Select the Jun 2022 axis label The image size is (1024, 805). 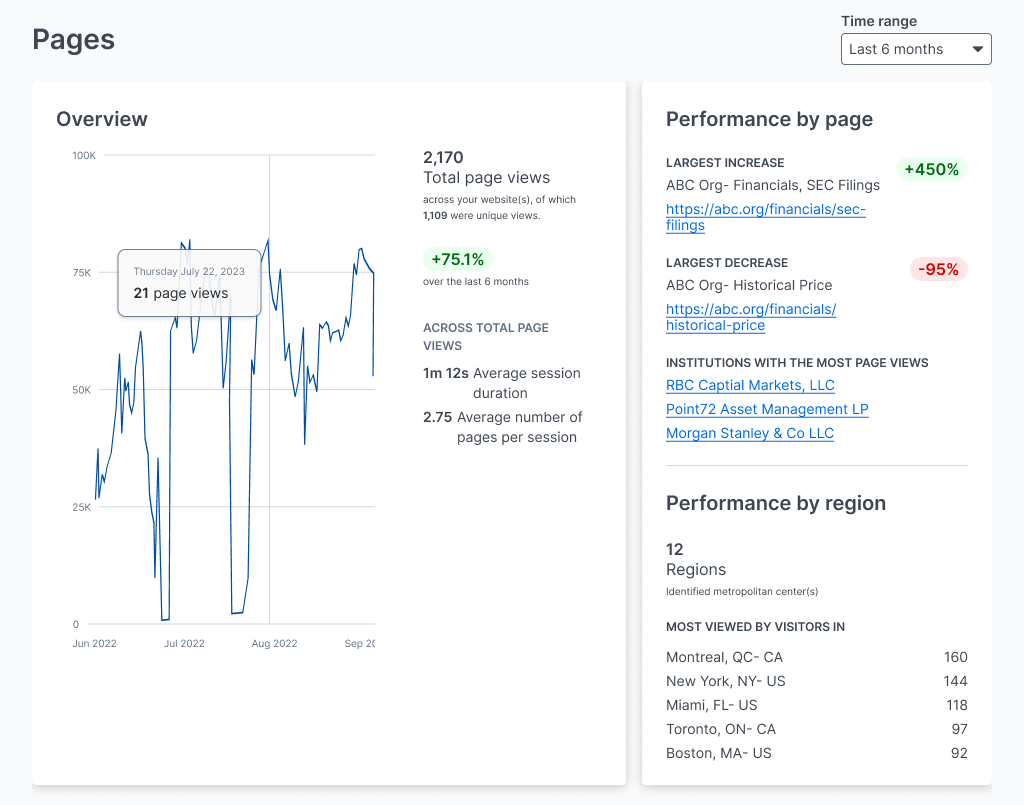coord(94,643)
